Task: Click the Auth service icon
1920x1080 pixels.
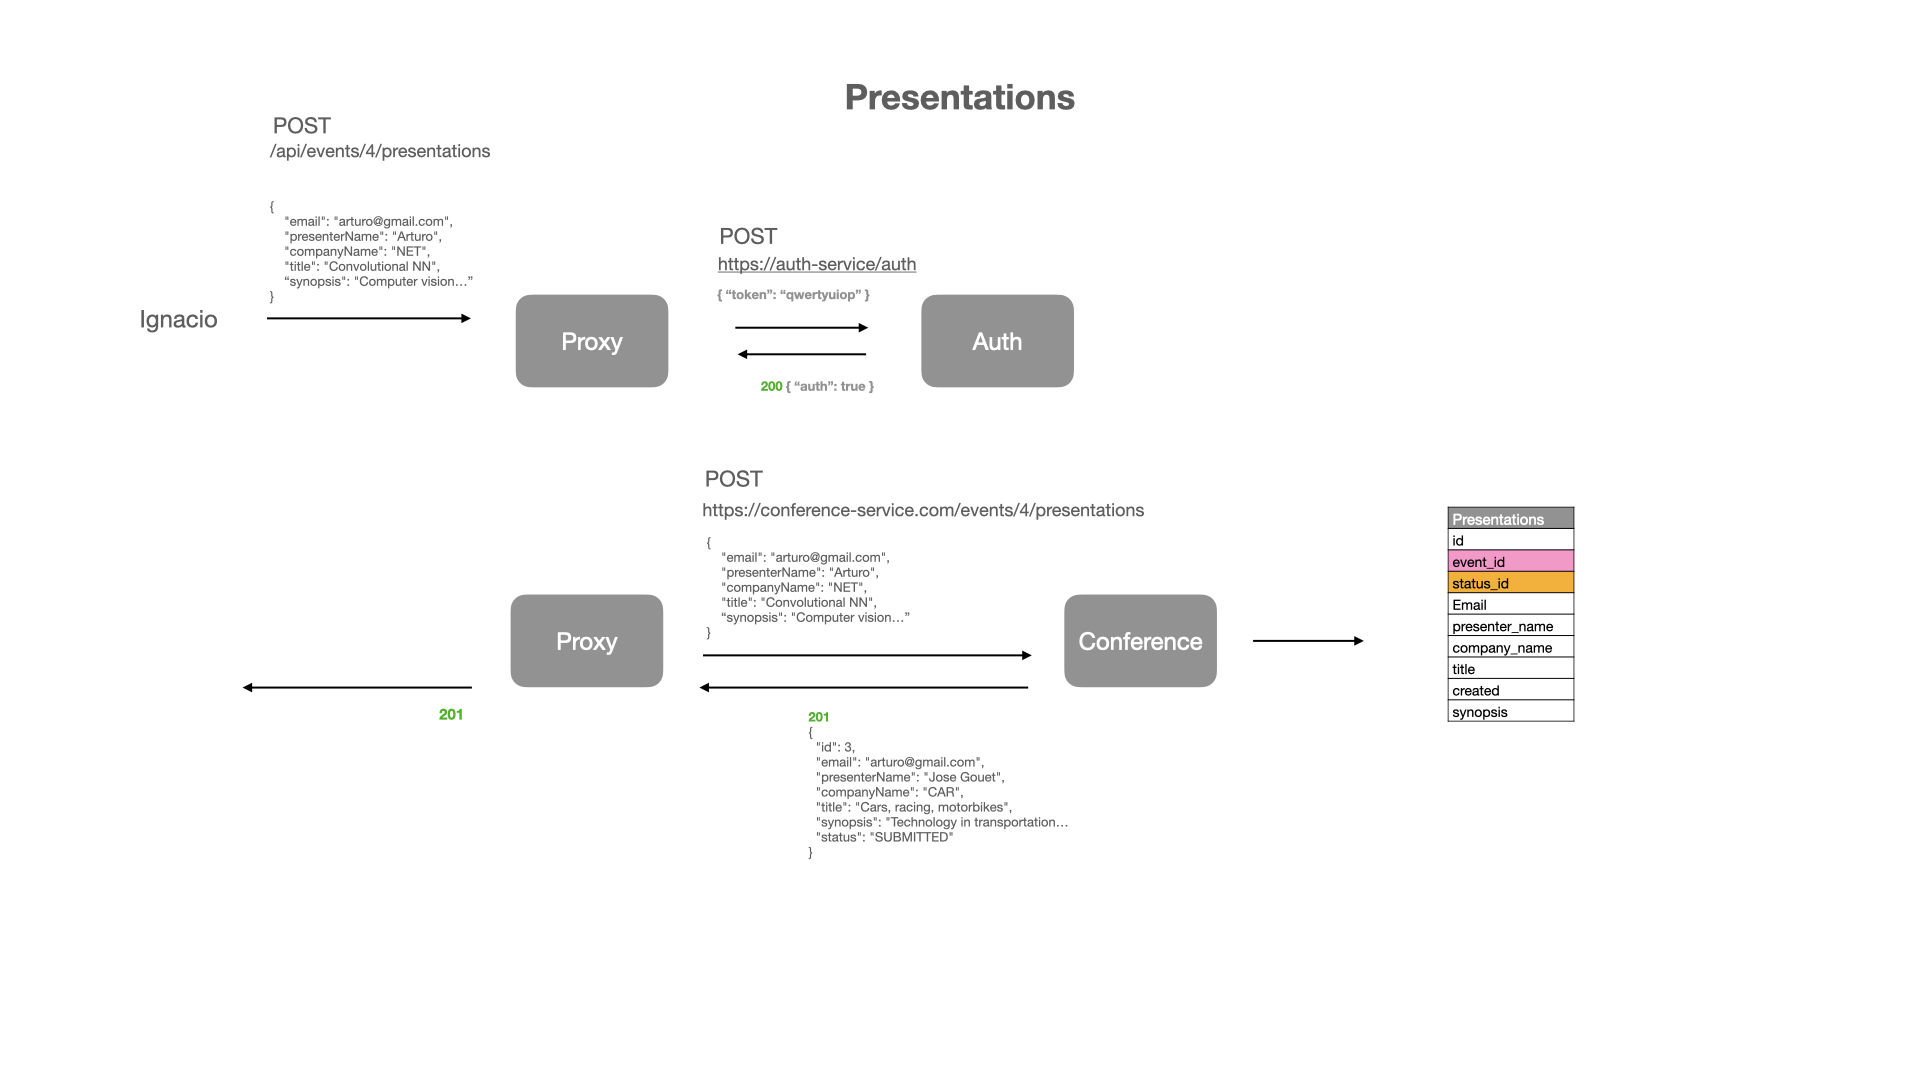Action: (998, 340)
